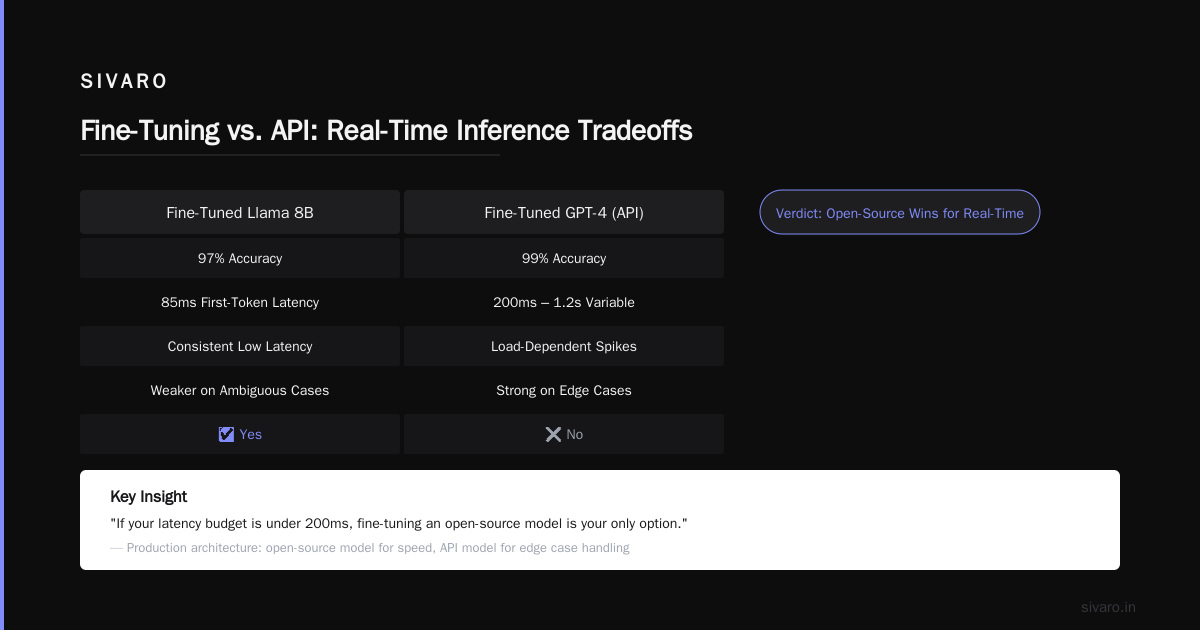Click the Production architecture footnote line

coord(370,548)
